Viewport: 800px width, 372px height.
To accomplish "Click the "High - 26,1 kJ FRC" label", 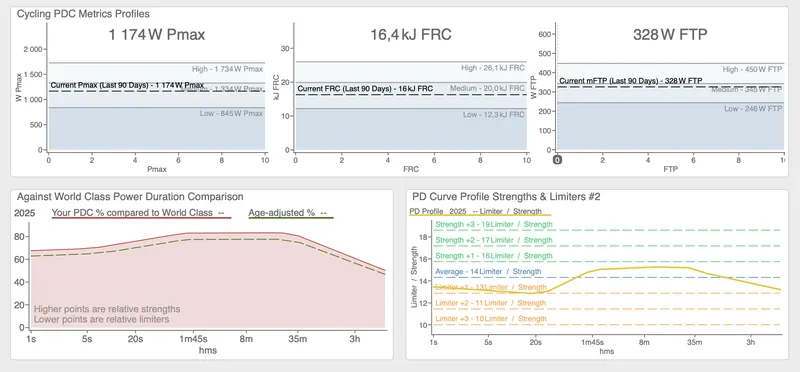I will [x=493, y=68].
